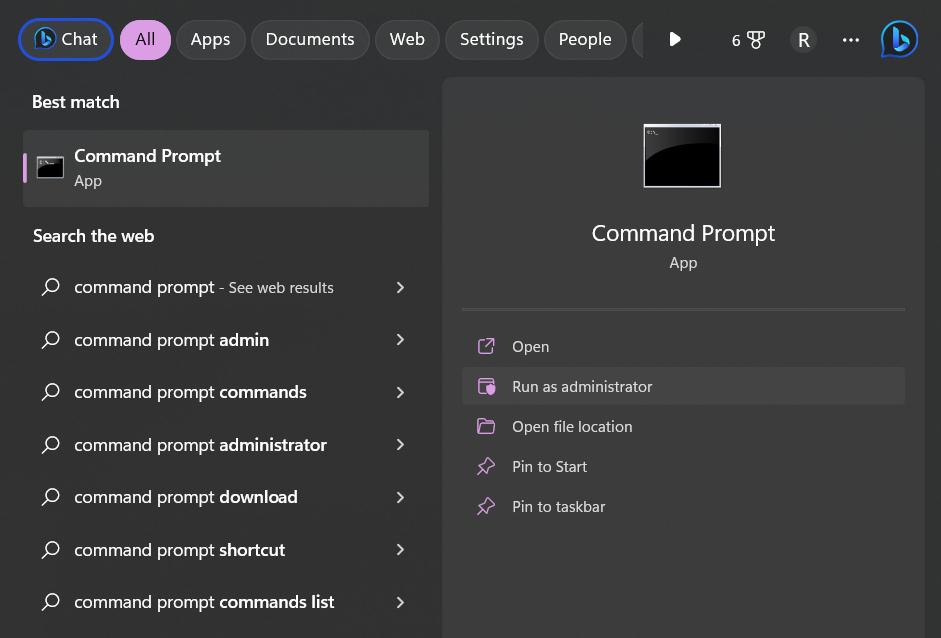Select Command Prompt best match result
Viewport: 941px width, 638px height.
point(226,168)
